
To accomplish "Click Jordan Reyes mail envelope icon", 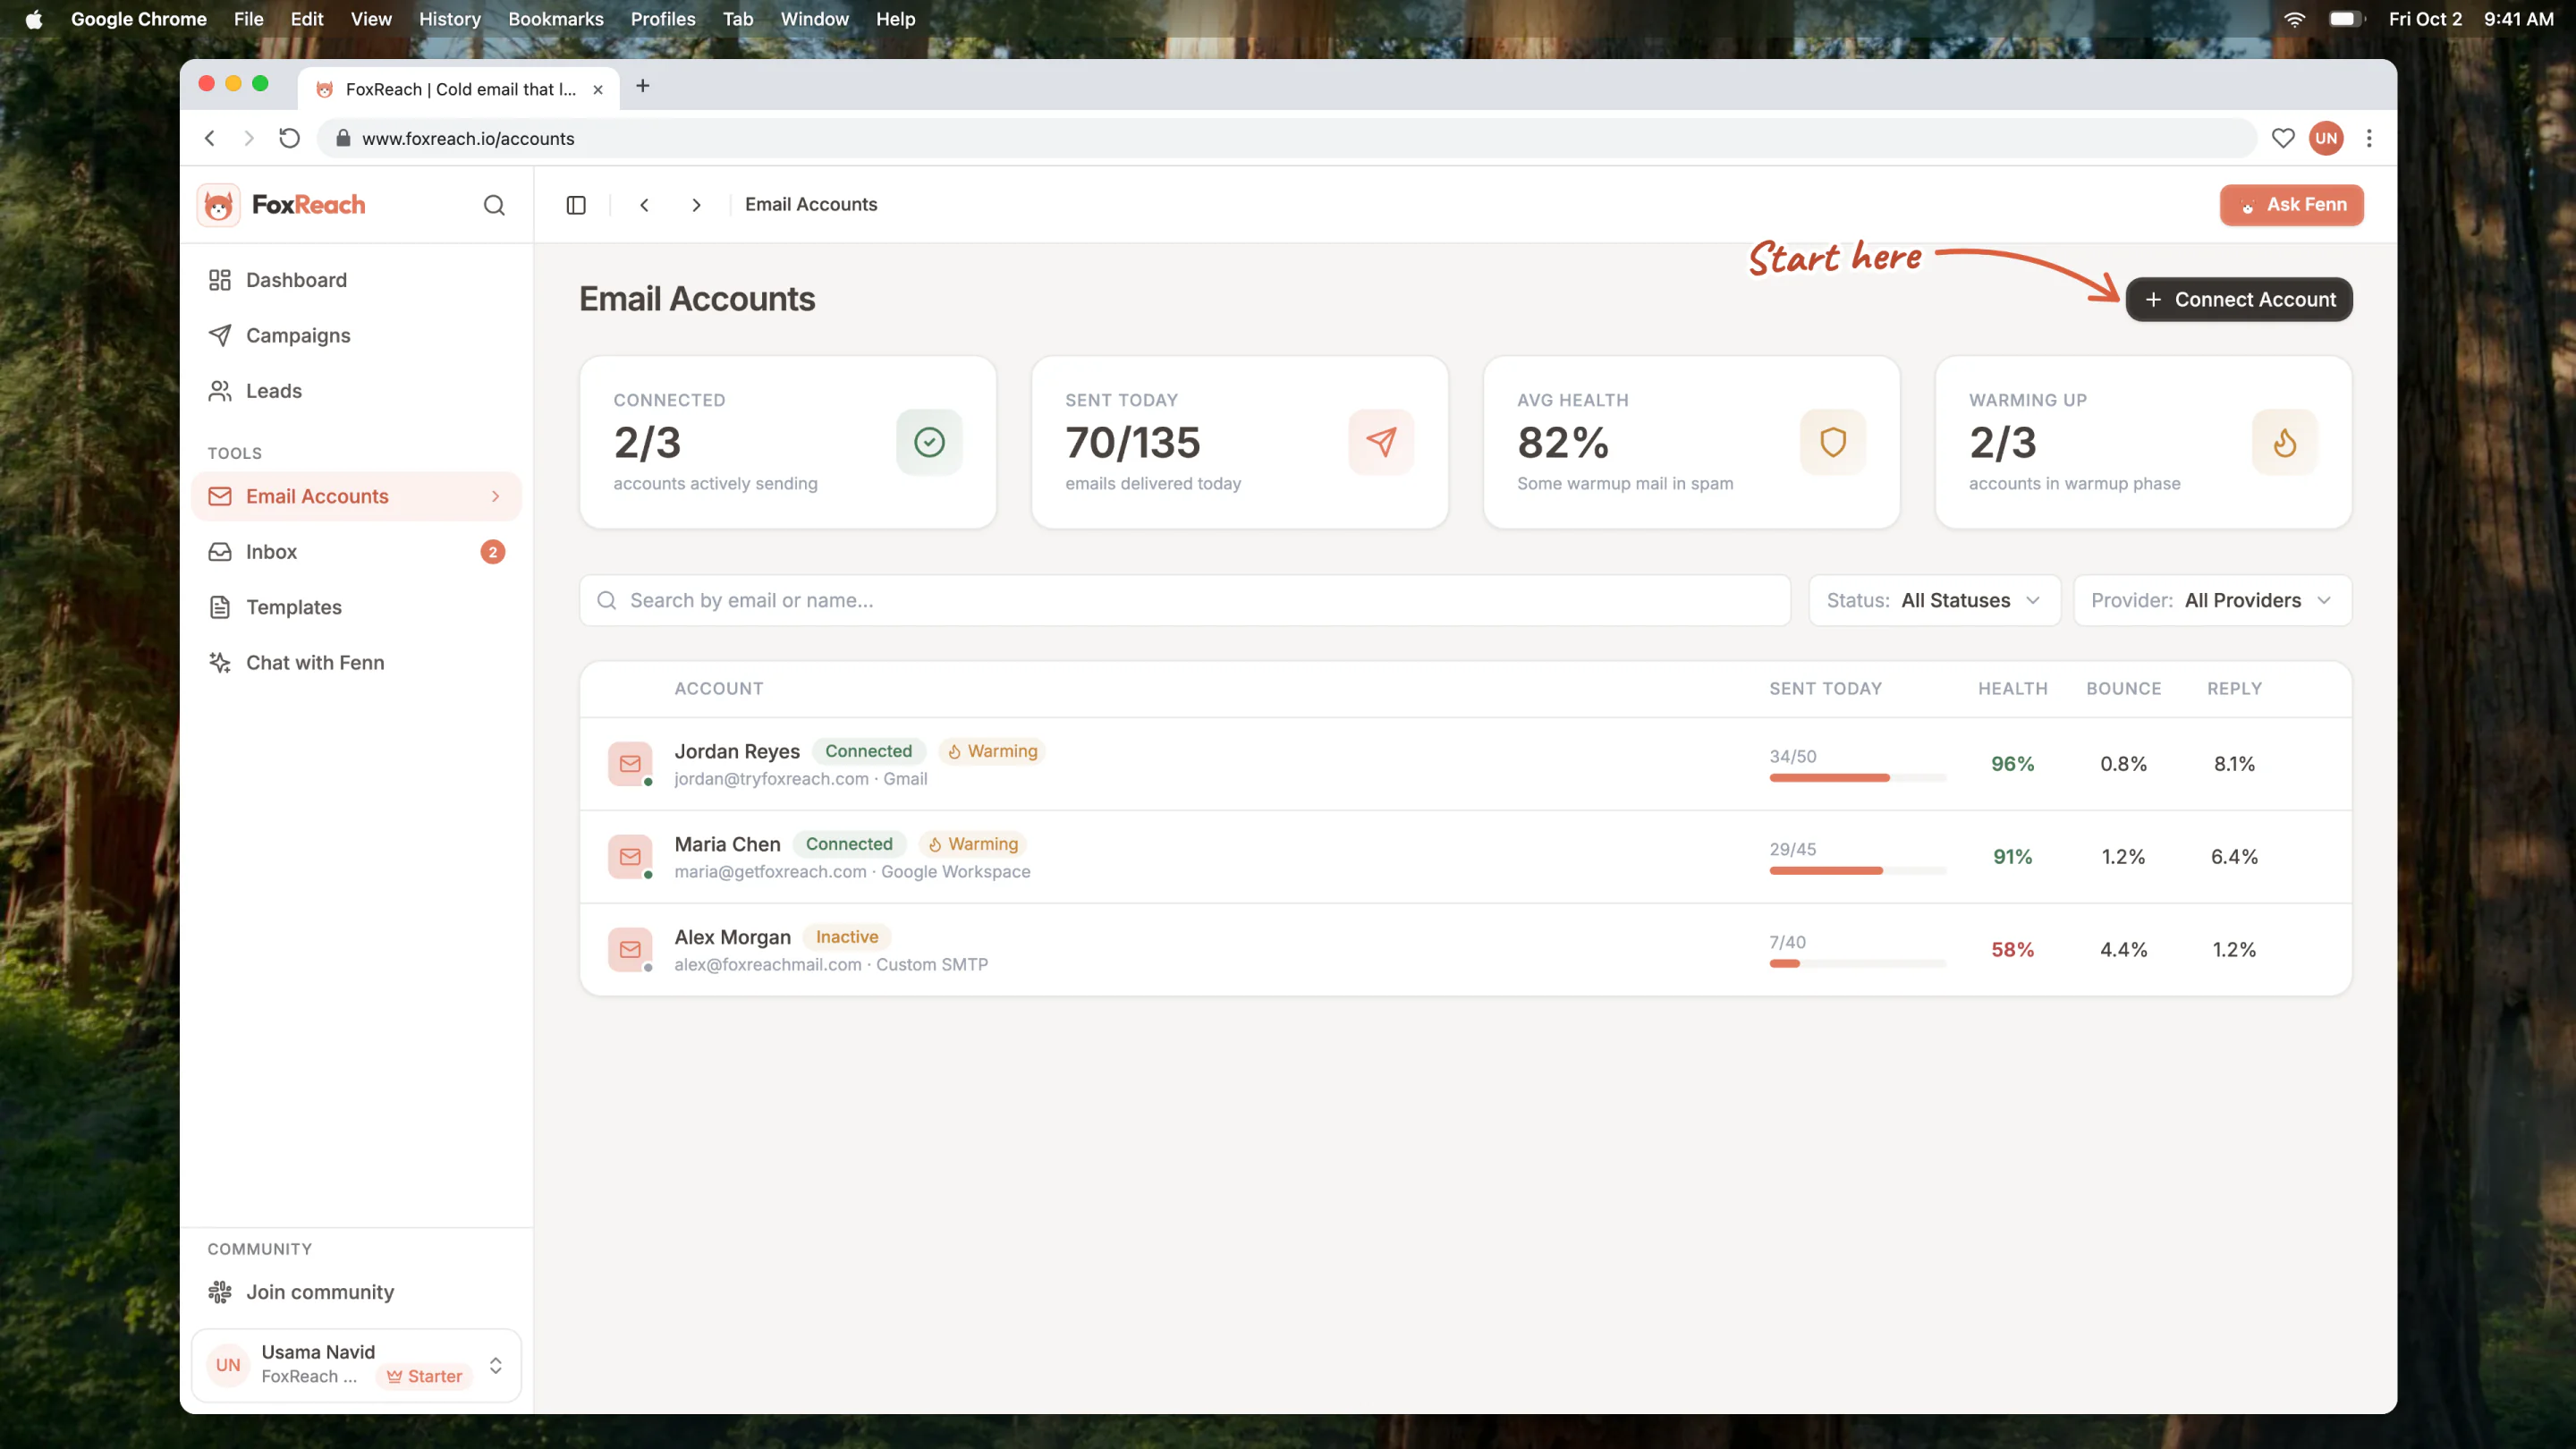I will [630, 764].
